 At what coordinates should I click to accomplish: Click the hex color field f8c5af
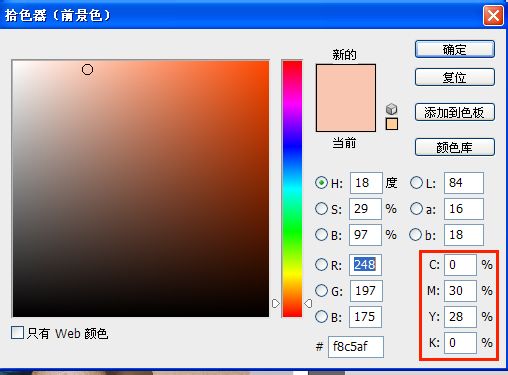356,347
